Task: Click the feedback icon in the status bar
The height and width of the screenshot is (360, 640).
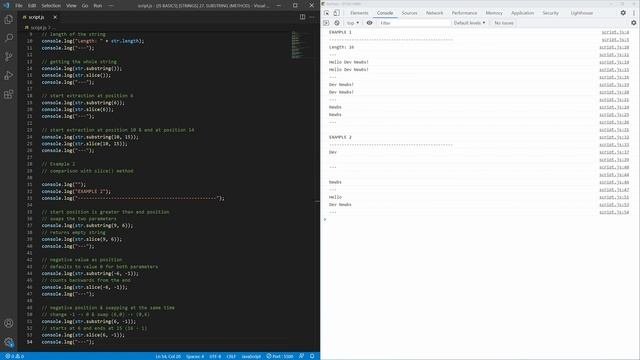Action: [301, 356]
